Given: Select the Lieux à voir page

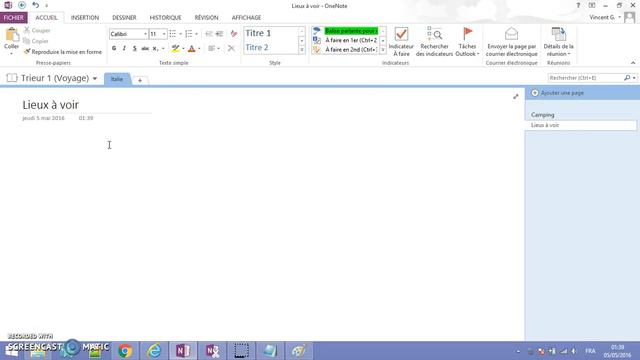Looking at the screenshot, I should pos(581,125).
